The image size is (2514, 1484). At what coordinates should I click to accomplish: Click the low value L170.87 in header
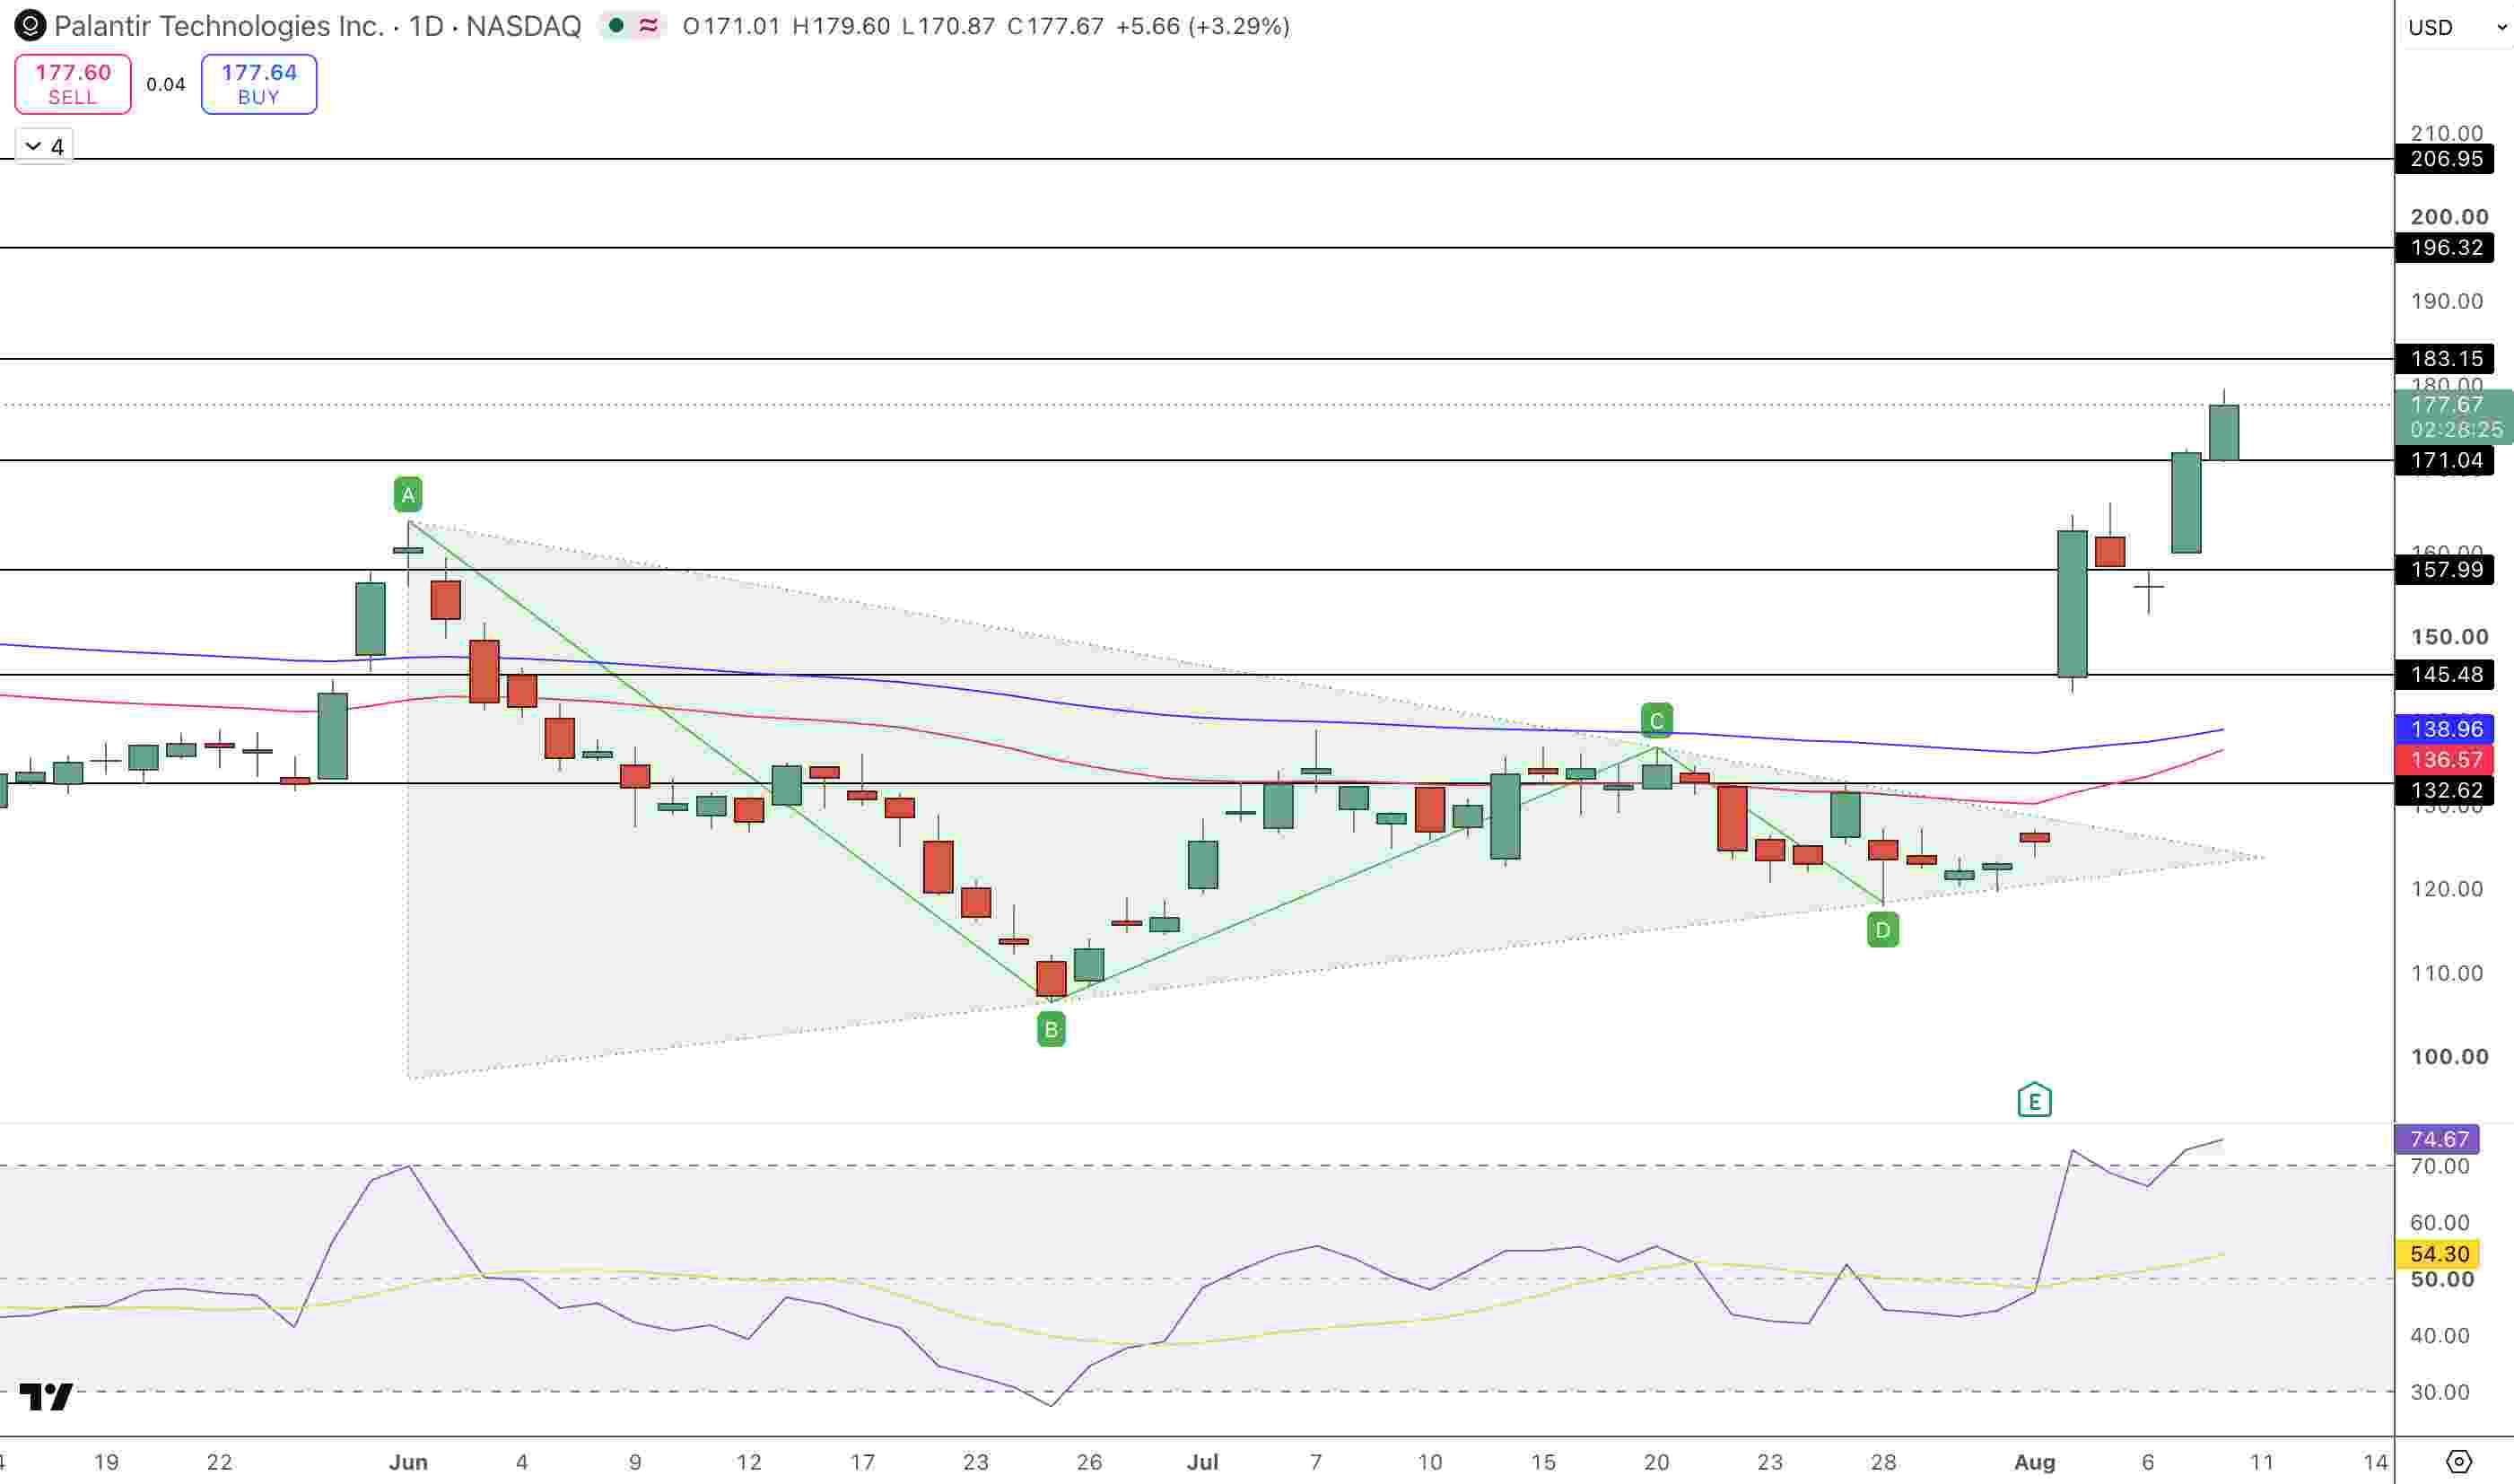[x=948, y=26]
